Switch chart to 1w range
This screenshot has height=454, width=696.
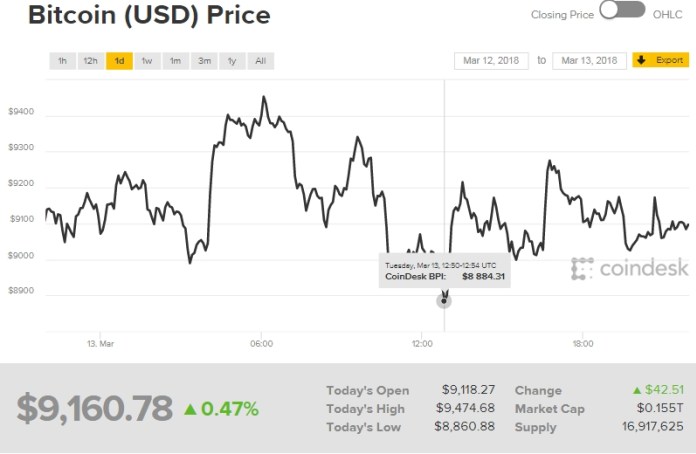point(147,61)
